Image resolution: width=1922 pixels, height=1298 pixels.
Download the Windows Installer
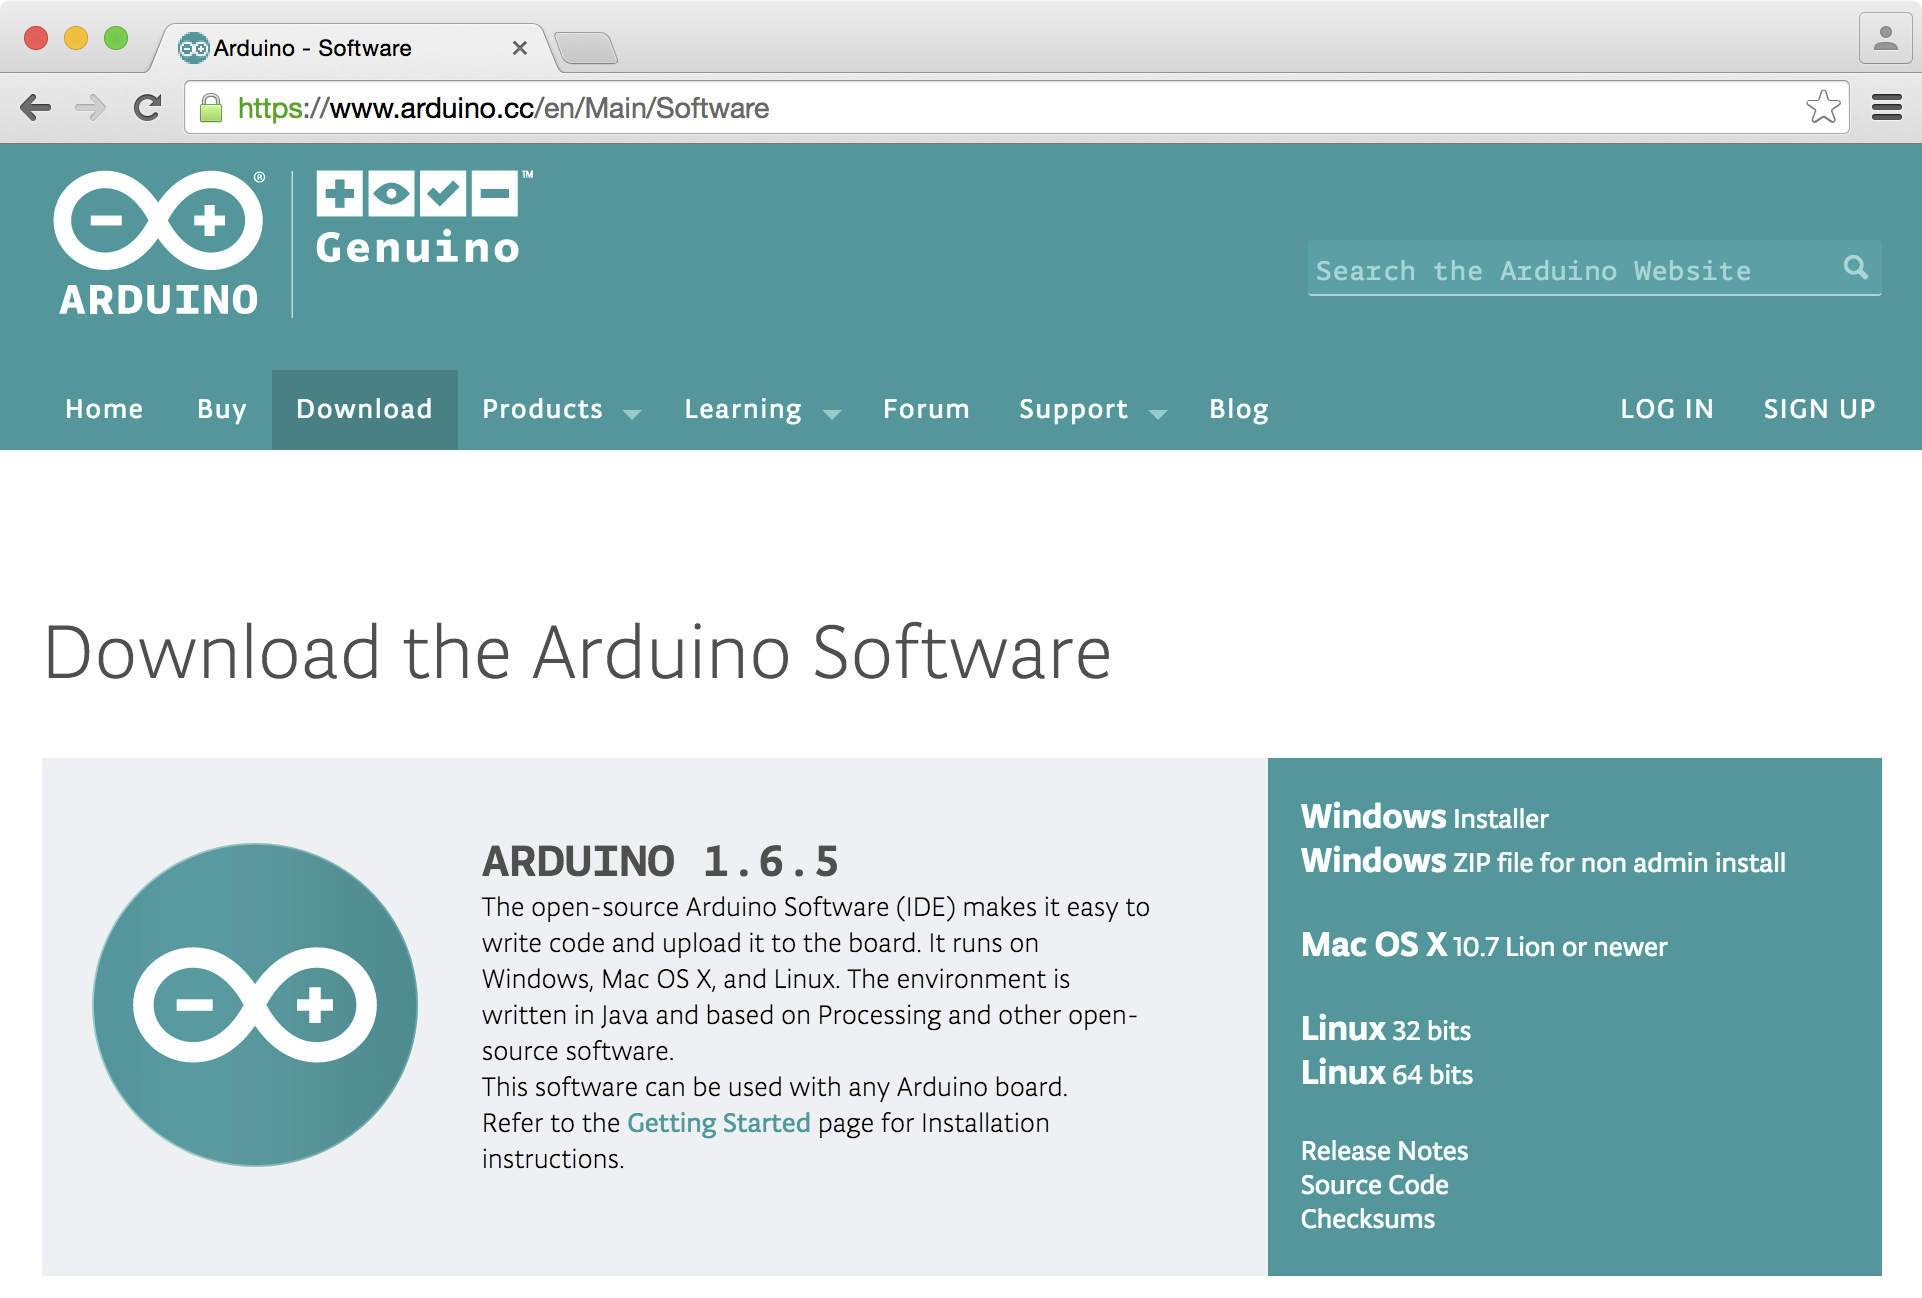(x=1424, y=817)
